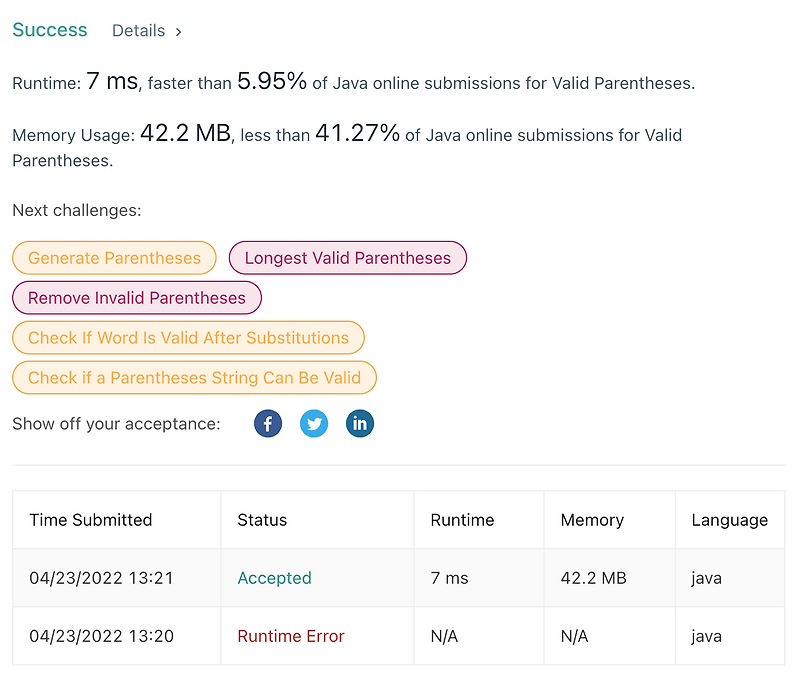
Task: Click the Memory column header
Action: [x=592, y=520]
